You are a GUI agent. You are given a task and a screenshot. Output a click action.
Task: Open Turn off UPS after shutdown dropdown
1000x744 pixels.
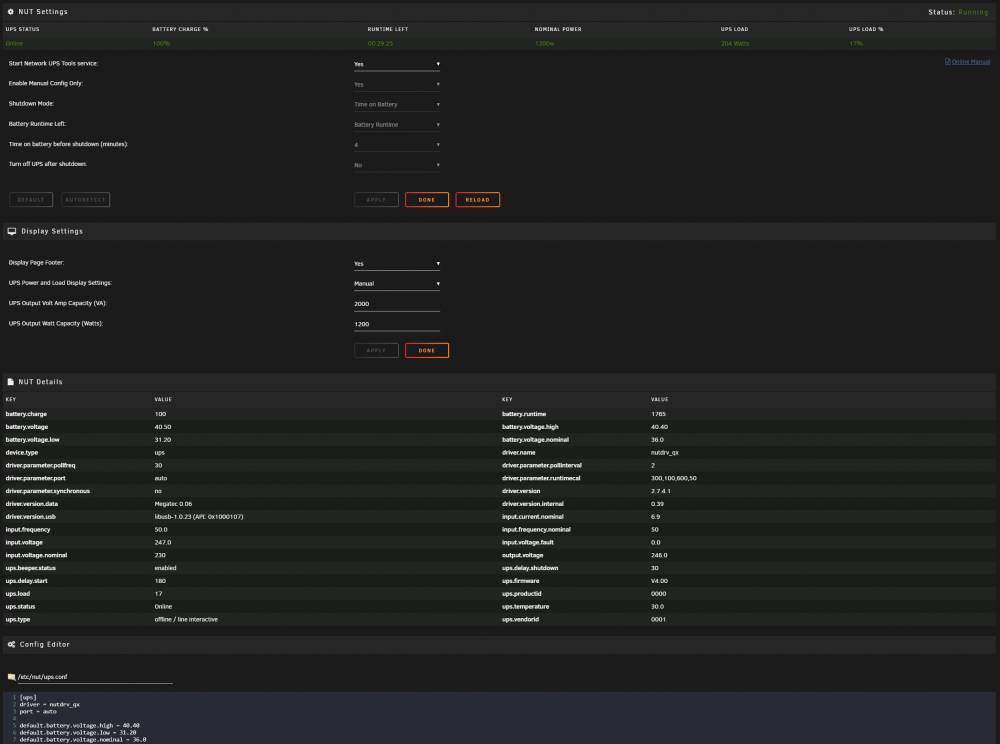coord(397,165)
